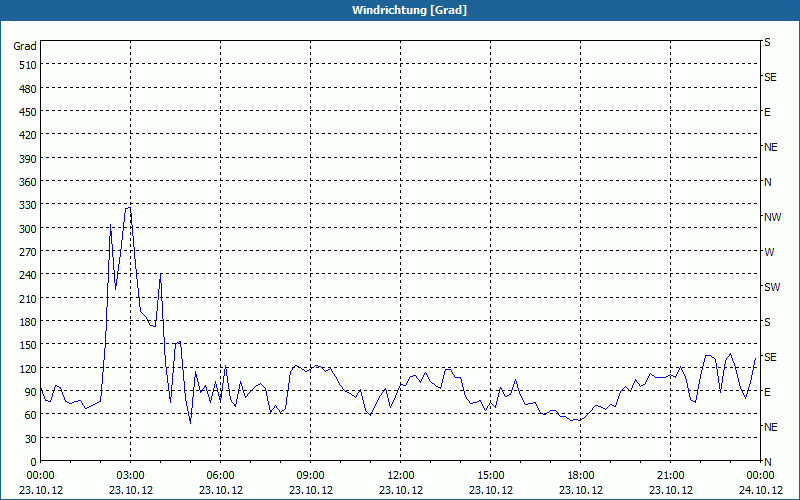800x500 pixels.
Task: Select the 210 y-axis value
Action: (28, 298)
